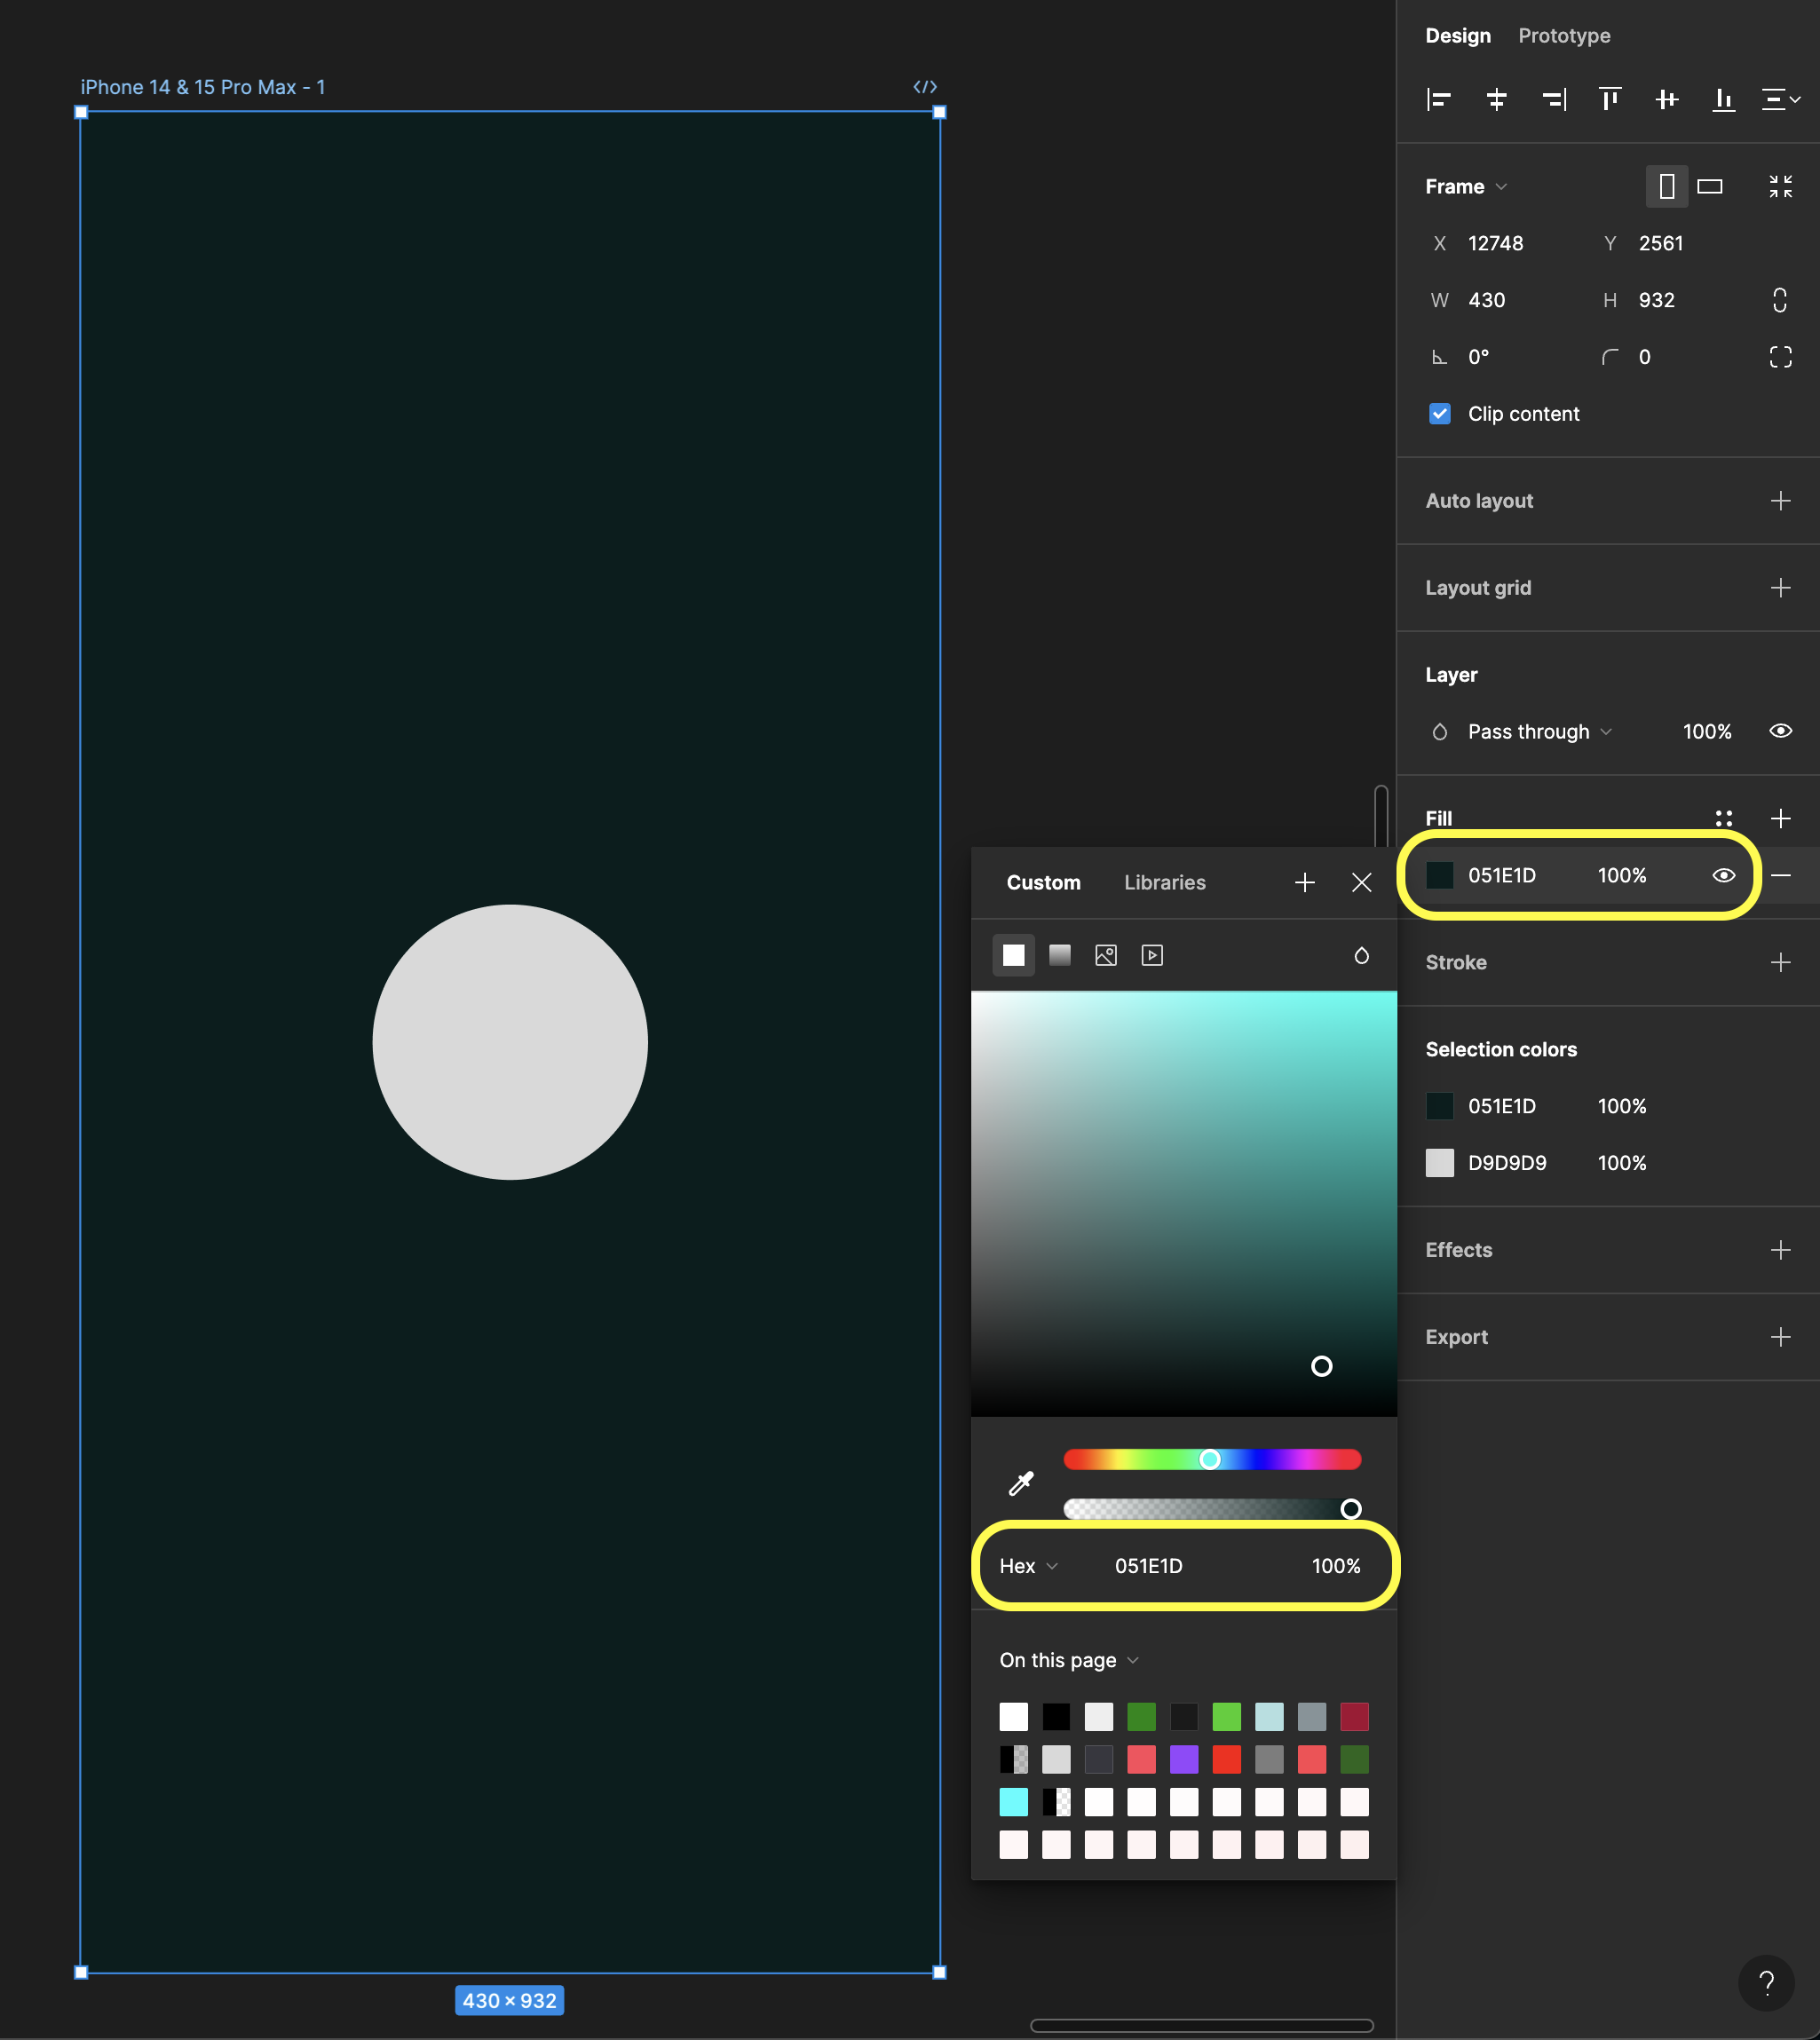Image resolution: width=1820 pixels, height=2040 pixels.
Task: Switch to the Prototype tab
Action: tap(1563, 36)
